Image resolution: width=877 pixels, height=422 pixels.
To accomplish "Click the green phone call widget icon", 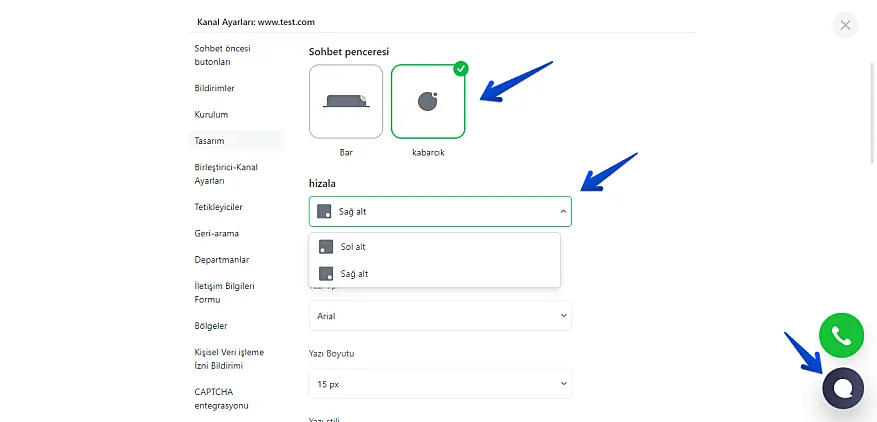I will click(x=841, y=336).
